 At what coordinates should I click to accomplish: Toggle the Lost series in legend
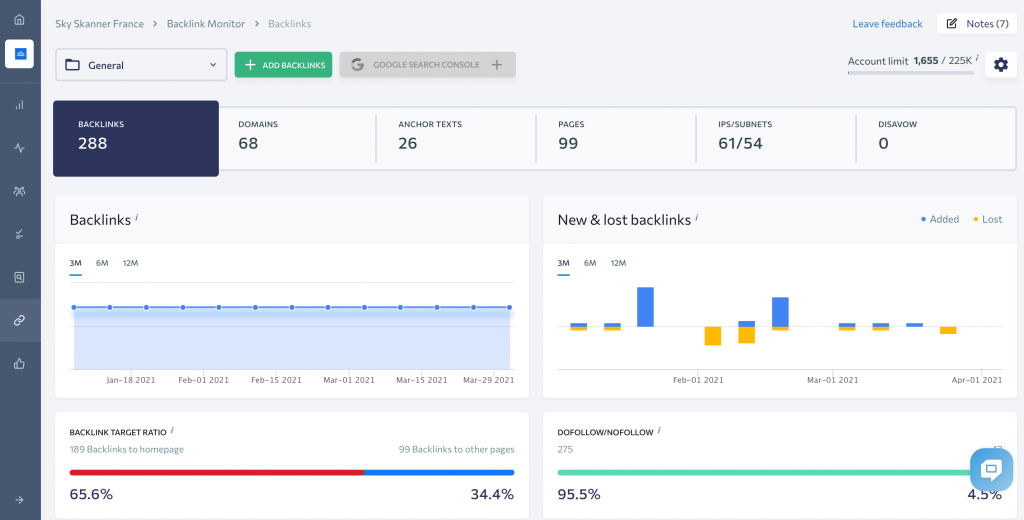987,219
